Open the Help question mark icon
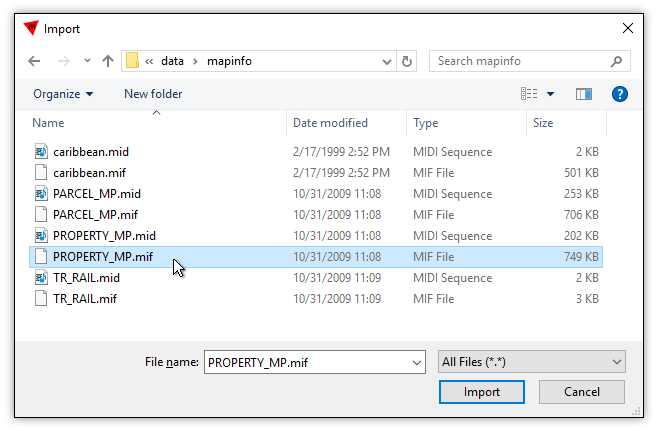 coord(619,94)
